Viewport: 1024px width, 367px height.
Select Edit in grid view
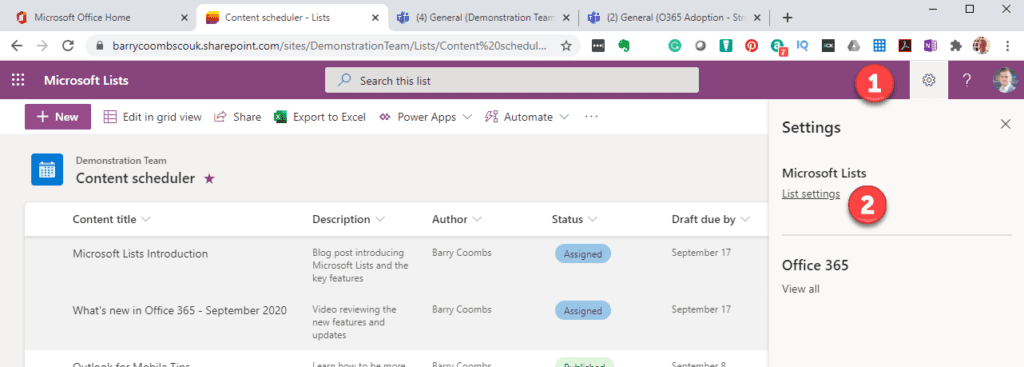(153, 117)
